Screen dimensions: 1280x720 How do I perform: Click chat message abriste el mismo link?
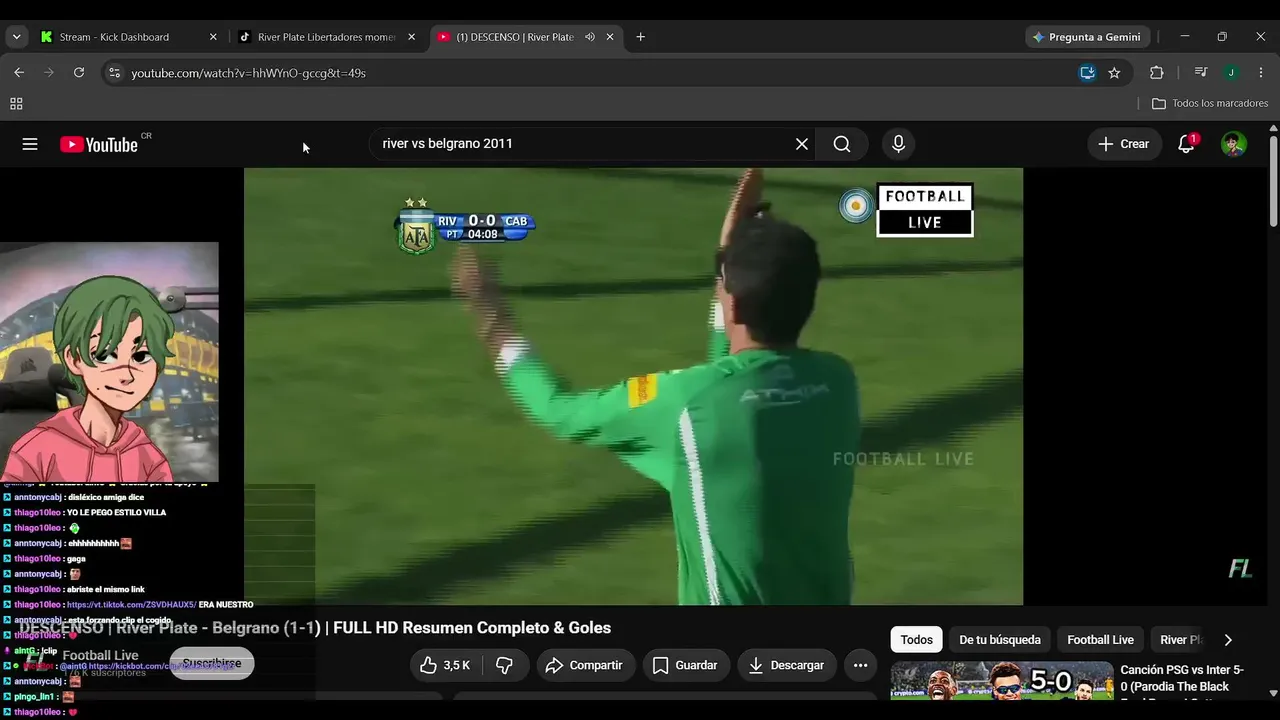click(x=106, y=590)
